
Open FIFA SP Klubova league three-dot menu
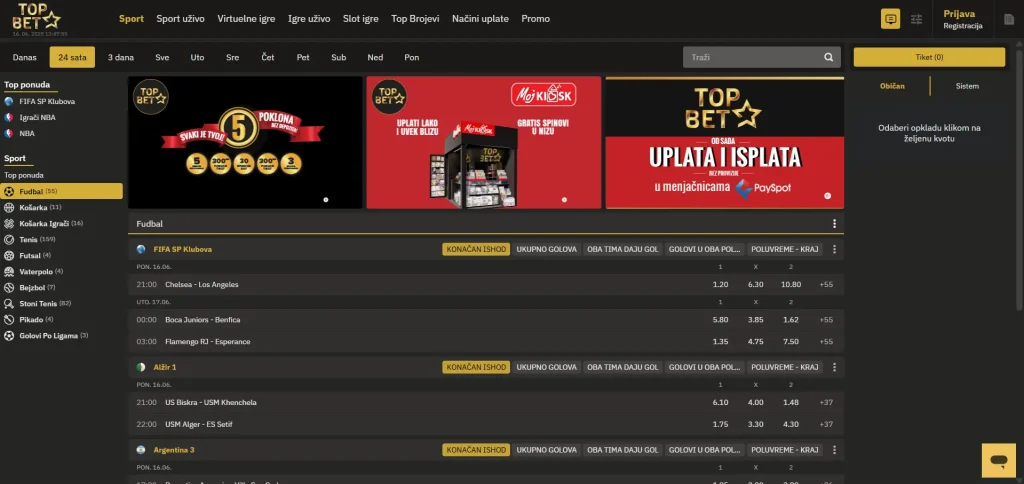[834, 250]
